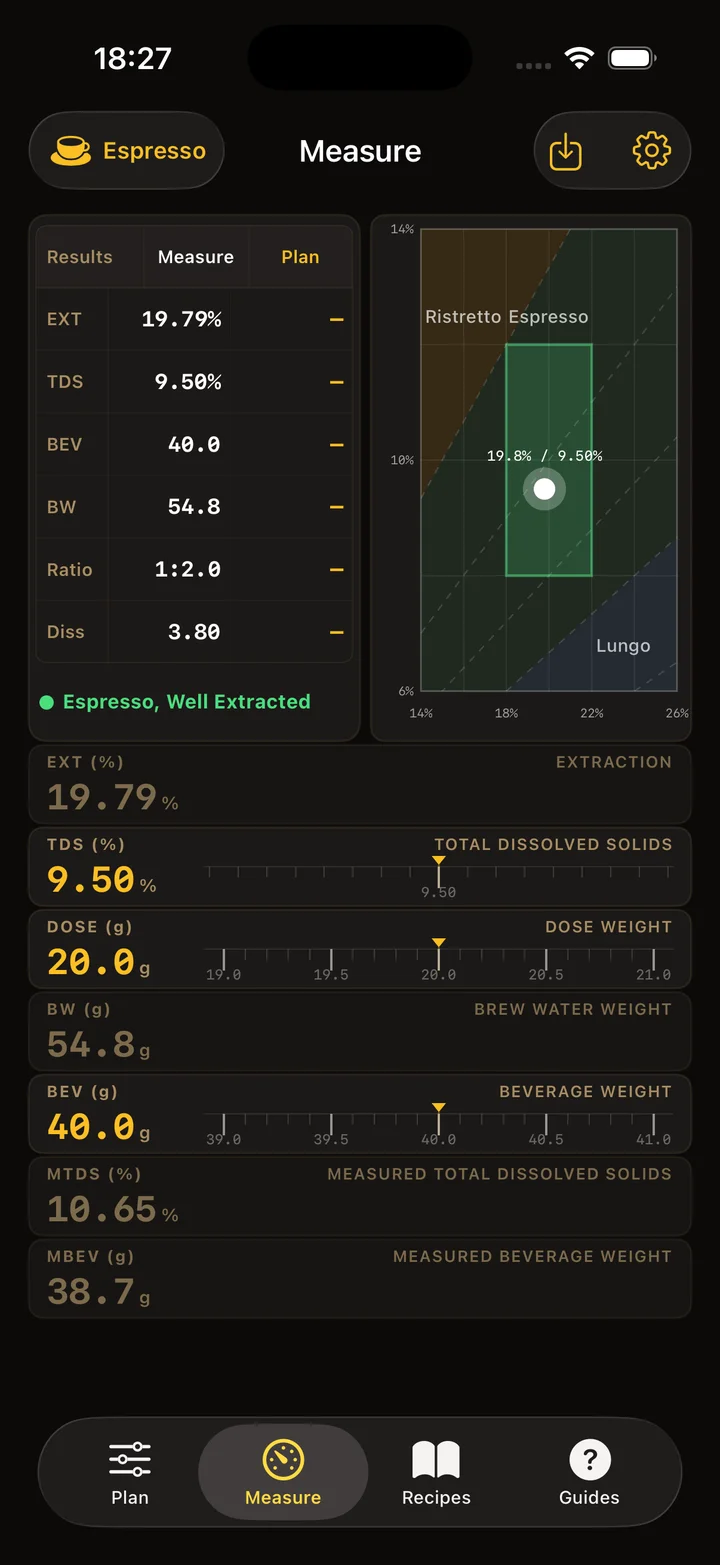Screen dimensions: 720x1565
Task: Tap the TDS (%) value 9.50 field
Action: pyautogui.click(x=102, y=880)
